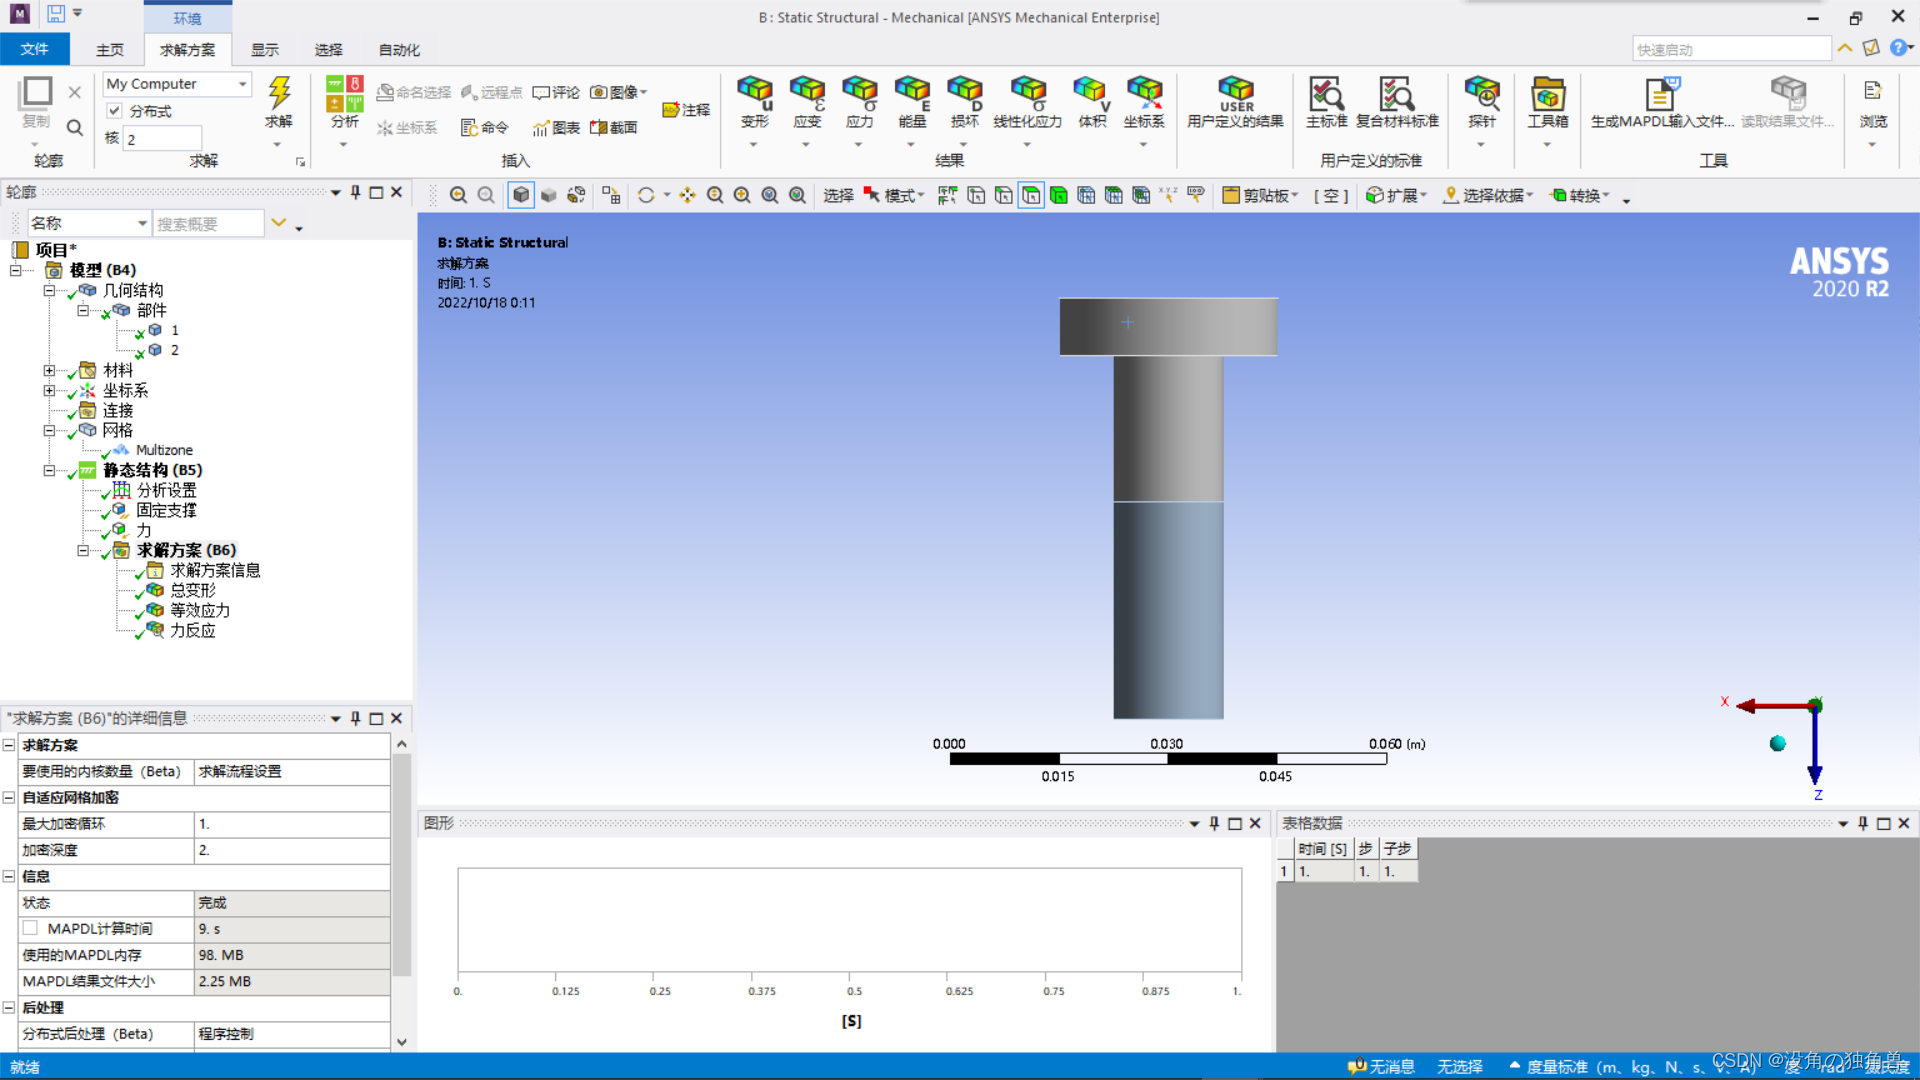Image resolution: width=1920 pixels, height=1080 pixels.
Task: Select 等效应力 result in tree
Action: pyautogui.click(x=199, y=610)
